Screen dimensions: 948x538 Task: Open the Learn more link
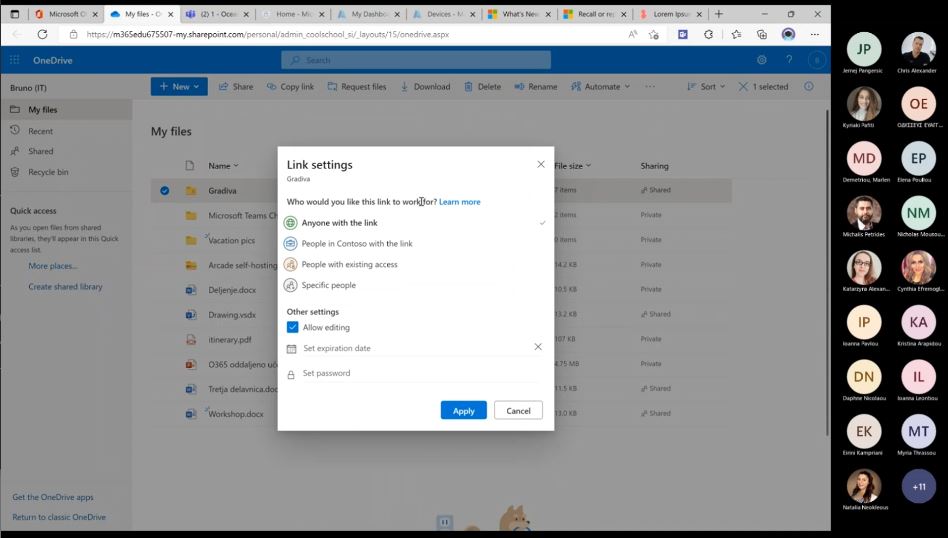(x=459, y=202)
